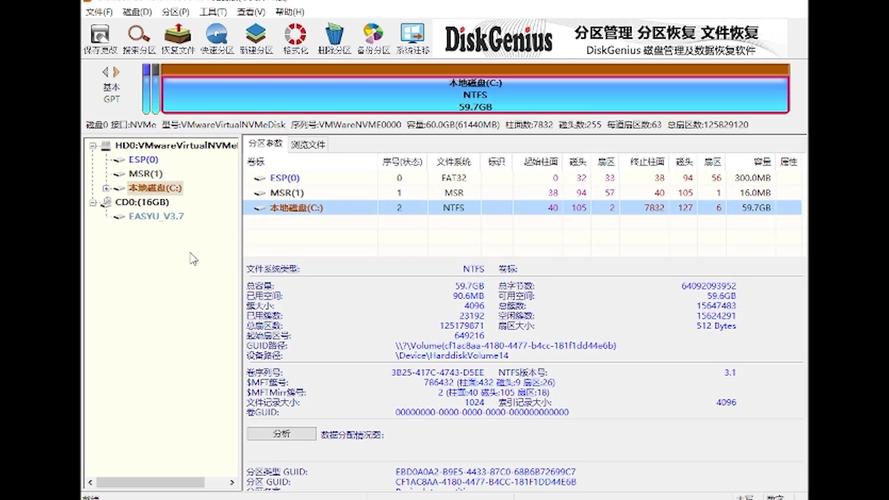Click the 分析 button

(282, 434)
